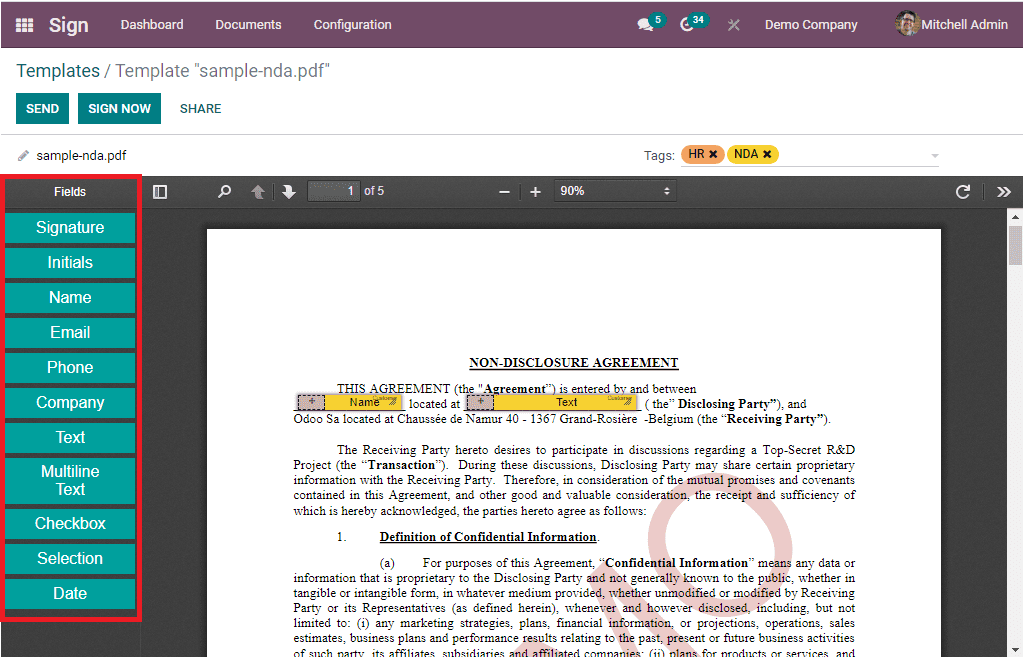Go to the next PDF page
The height and width of the screenshot is (658, 1024).
click(x=289, y=192)
